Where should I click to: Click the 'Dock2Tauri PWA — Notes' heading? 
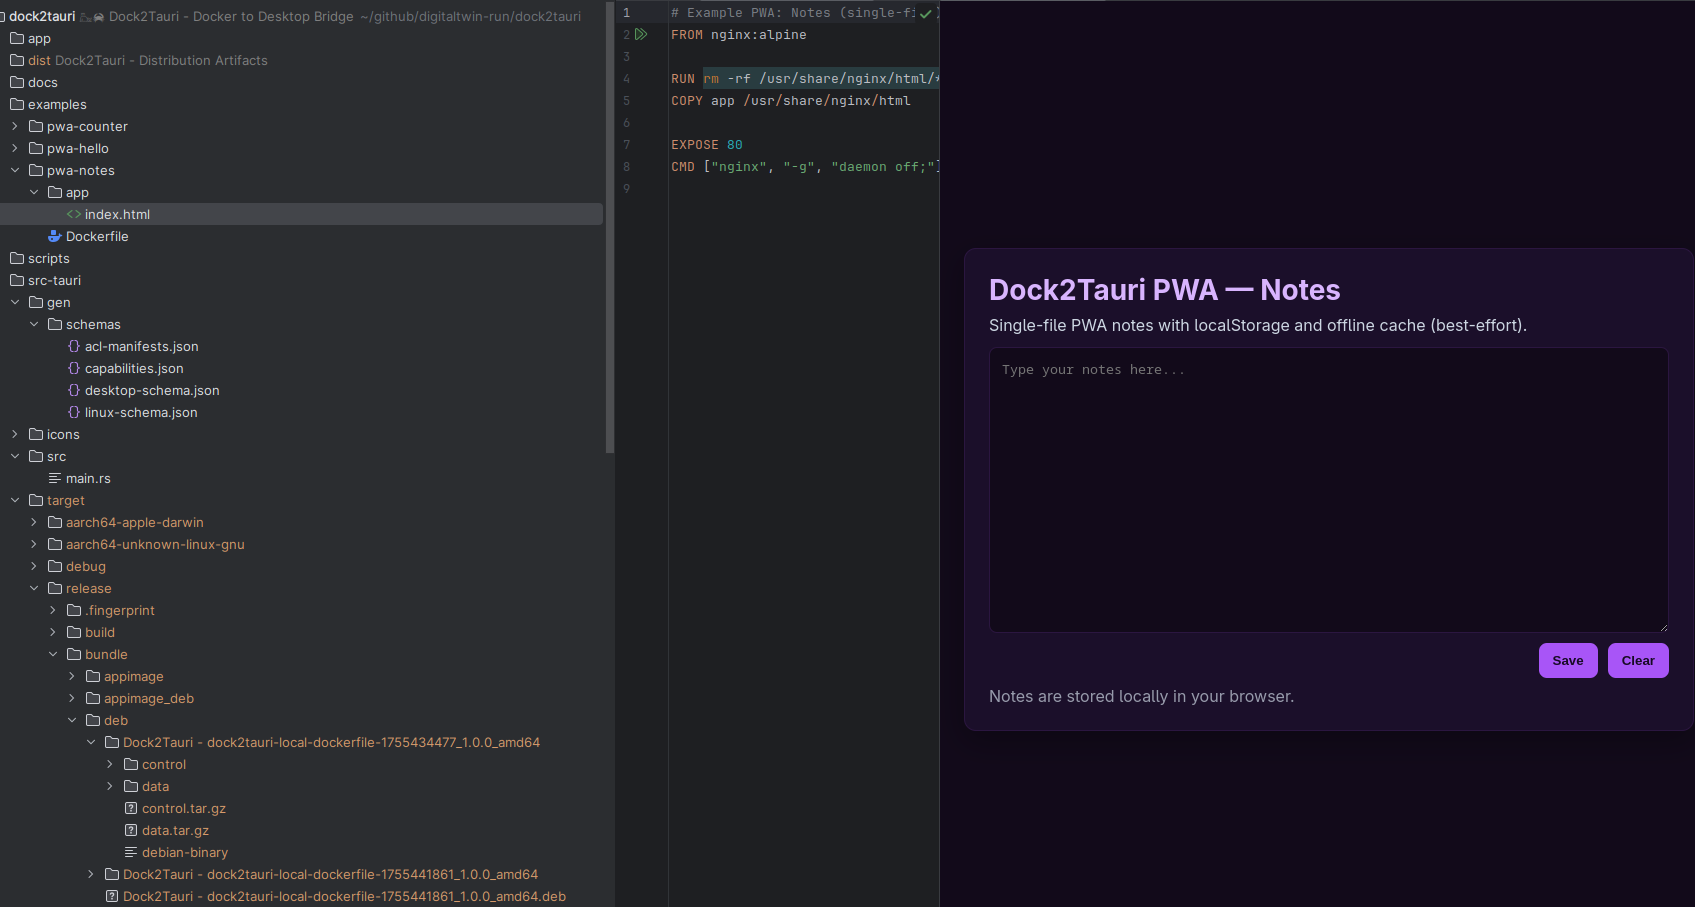[x=1164, y=289]
